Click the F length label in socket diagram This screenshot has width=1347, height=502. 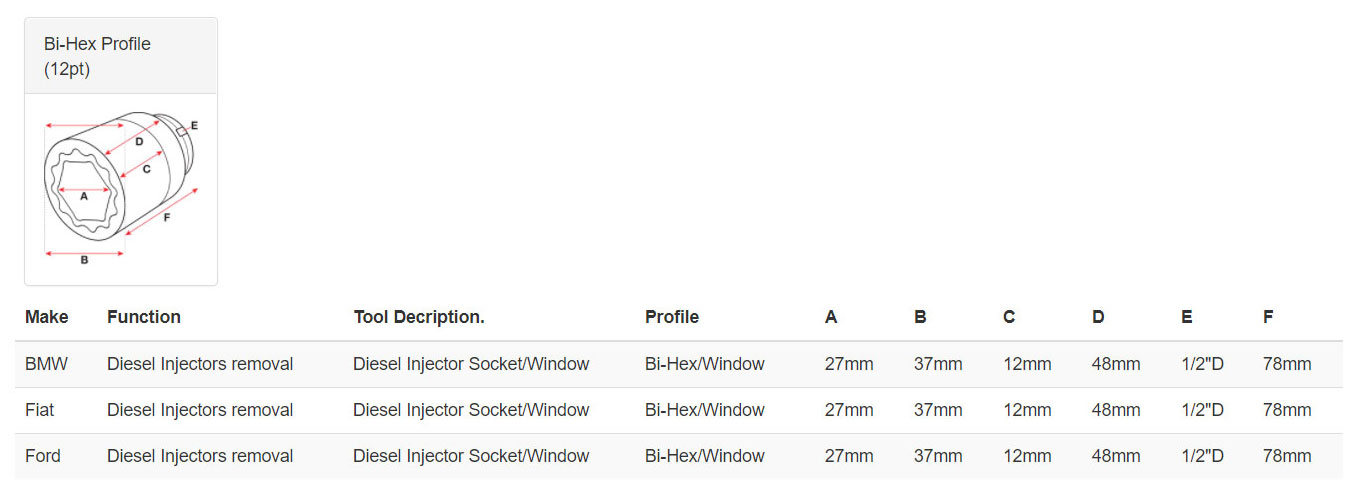(x=166, y=217)
